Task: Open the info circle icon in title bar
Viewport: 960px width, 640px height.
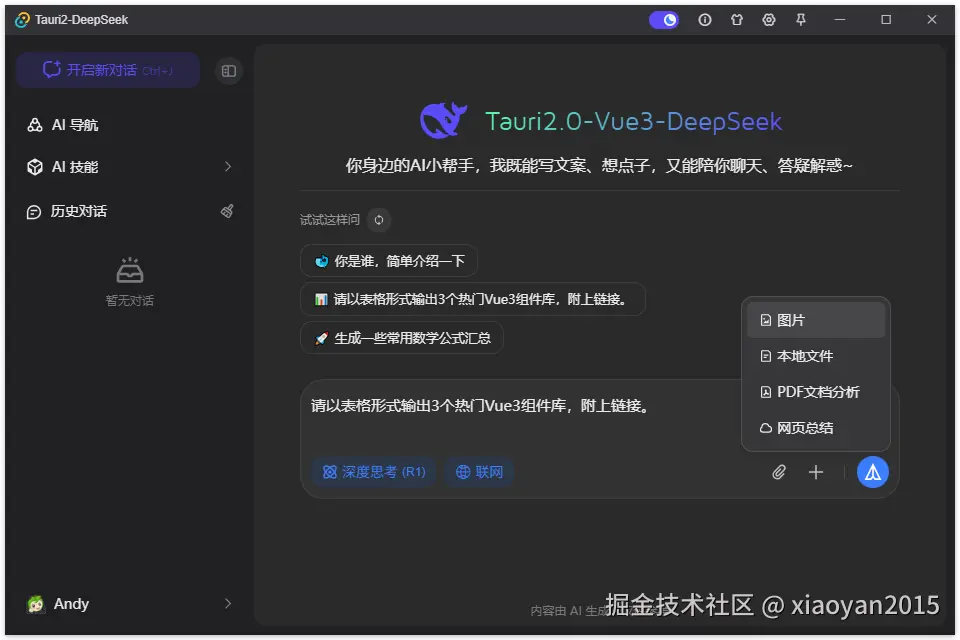Action: [705, 20]
